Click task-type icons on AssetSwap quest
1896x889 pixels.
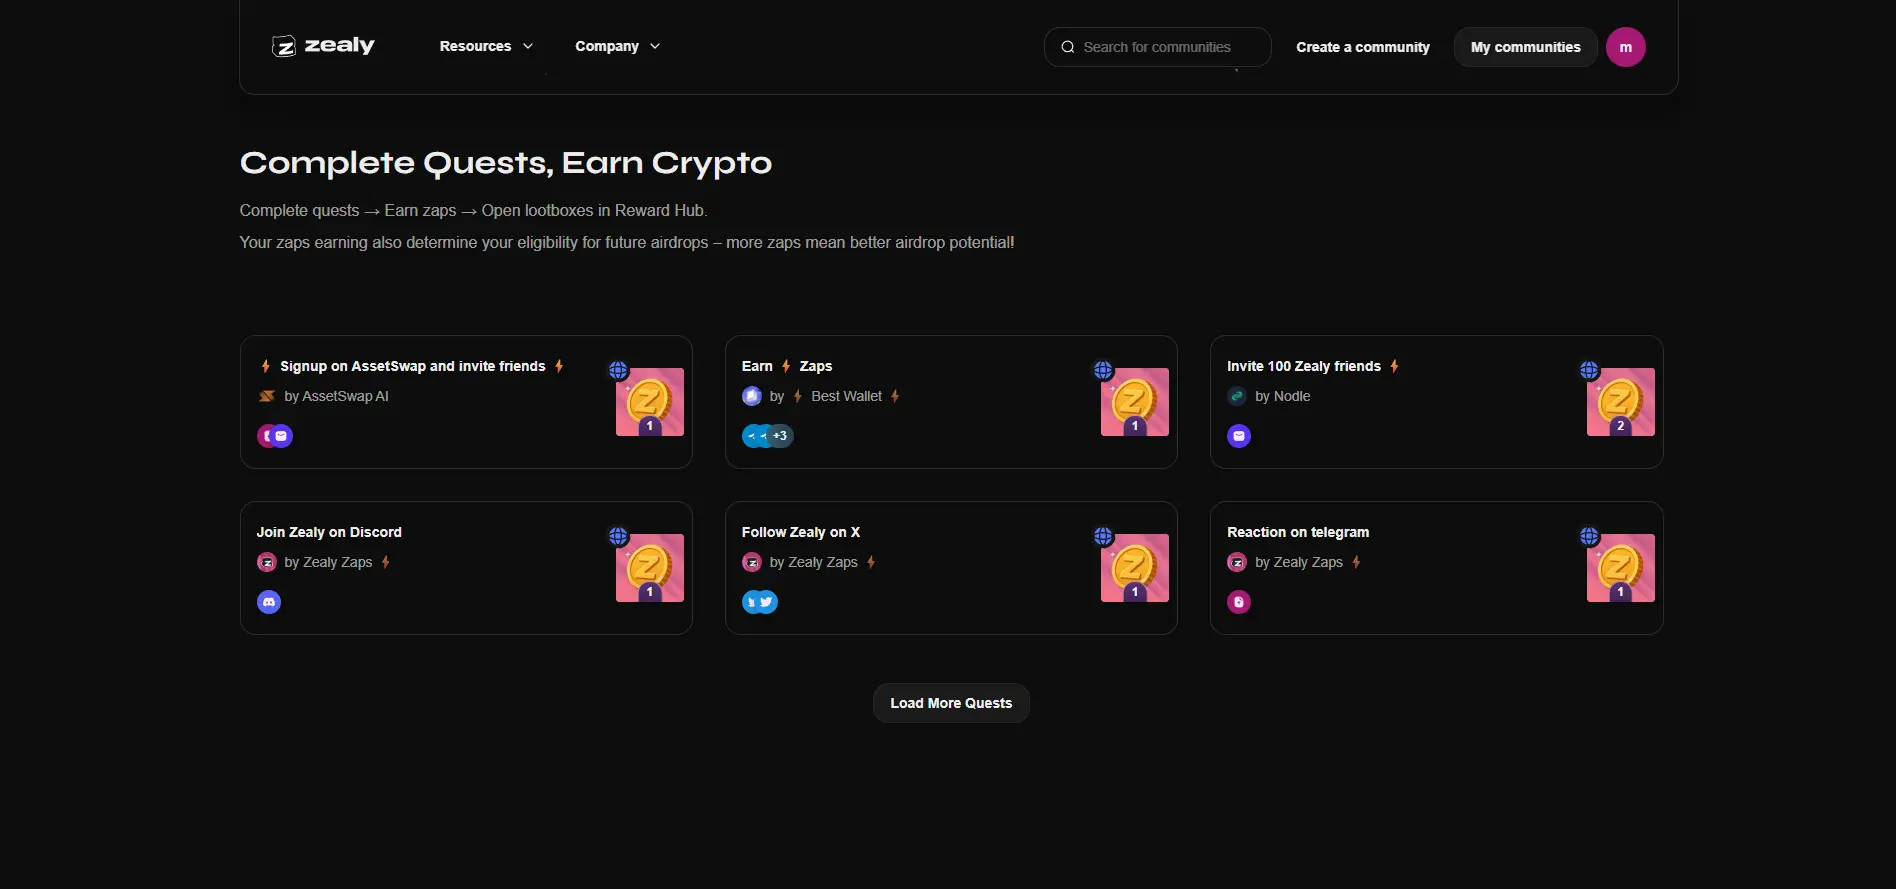[x=275, y=436]
